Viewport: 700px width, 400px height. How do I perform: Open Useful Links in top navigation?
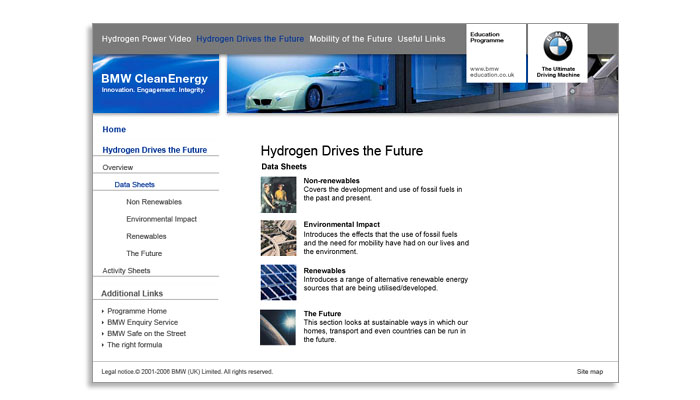click(421, 39)
